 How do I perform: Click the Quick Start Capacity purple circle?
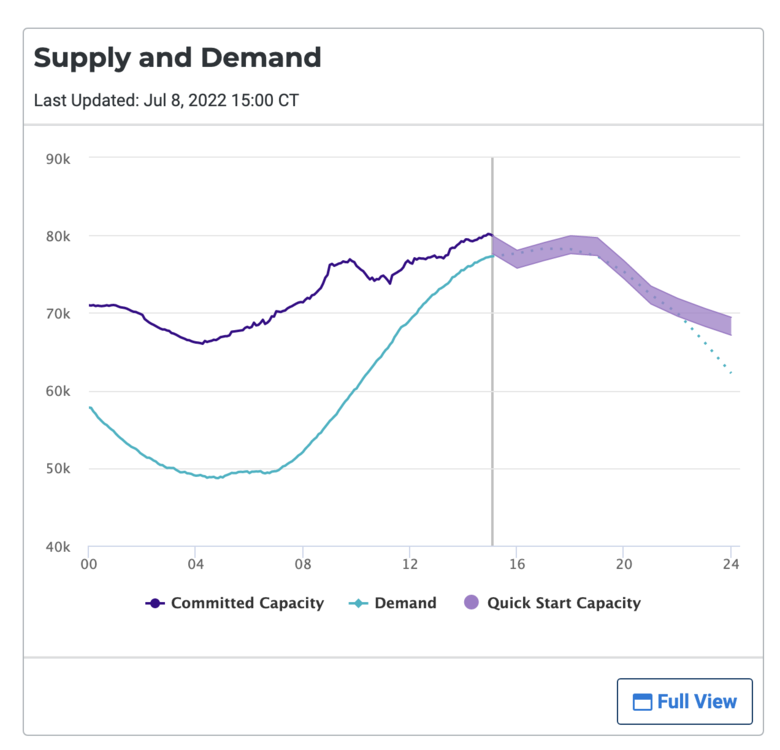click(x=471, y=603)
